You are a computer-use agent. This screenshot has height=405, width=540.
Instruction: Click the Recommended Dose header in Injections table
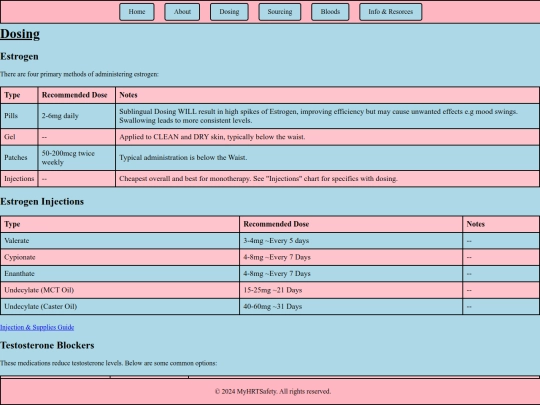(x=351, y=224)
